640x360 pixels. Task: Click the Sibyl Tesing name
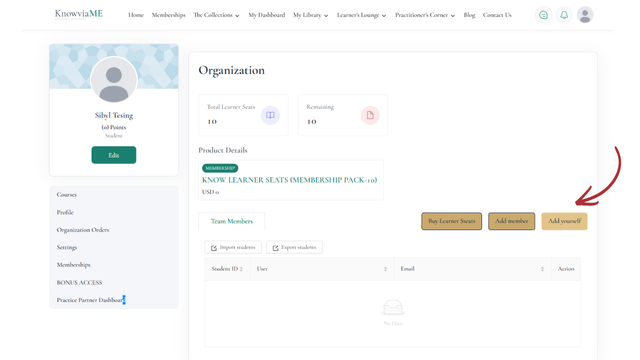(114, 116)
